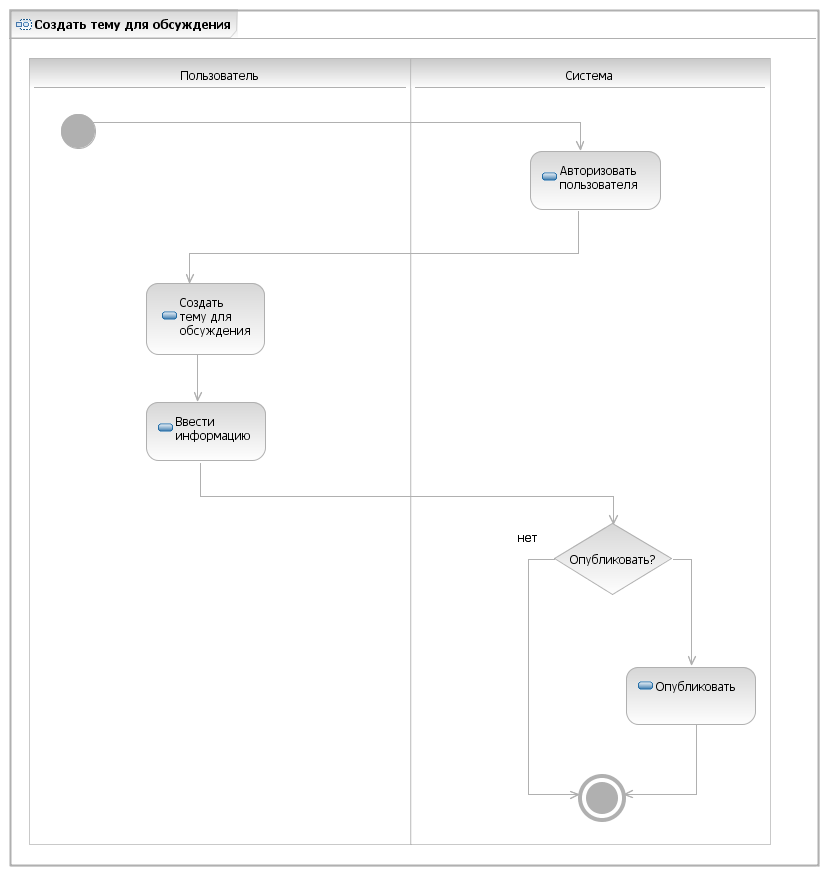831x877 pixels.
Task: Click the diagram title Создать тему для обсуждения
Action: pyautogui.click(x=133, y=25)
